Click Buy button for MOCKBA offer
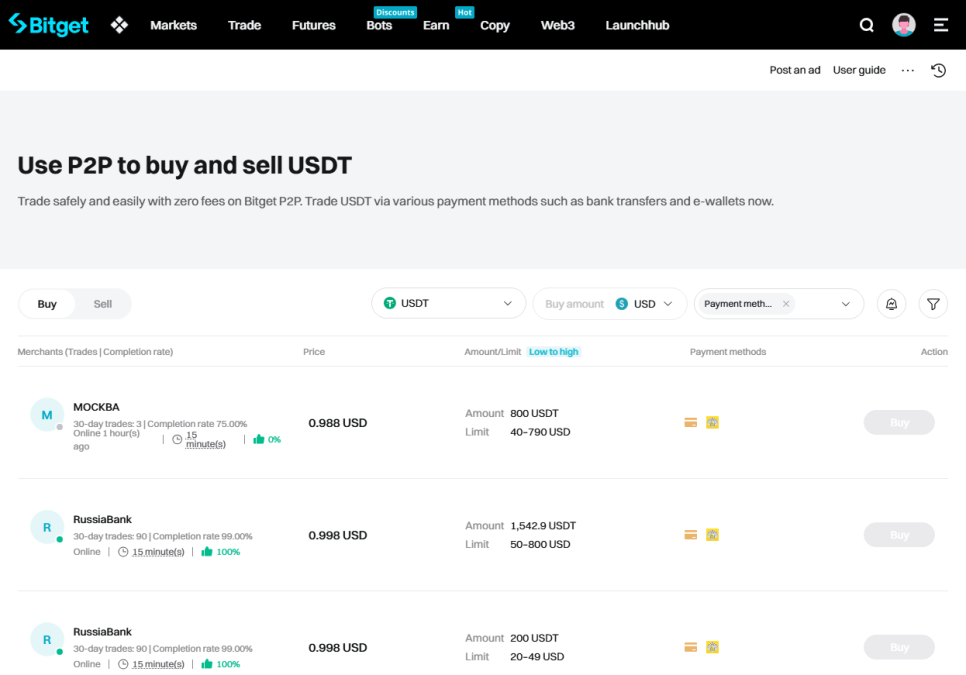966x675 pixels. [899, 422]
